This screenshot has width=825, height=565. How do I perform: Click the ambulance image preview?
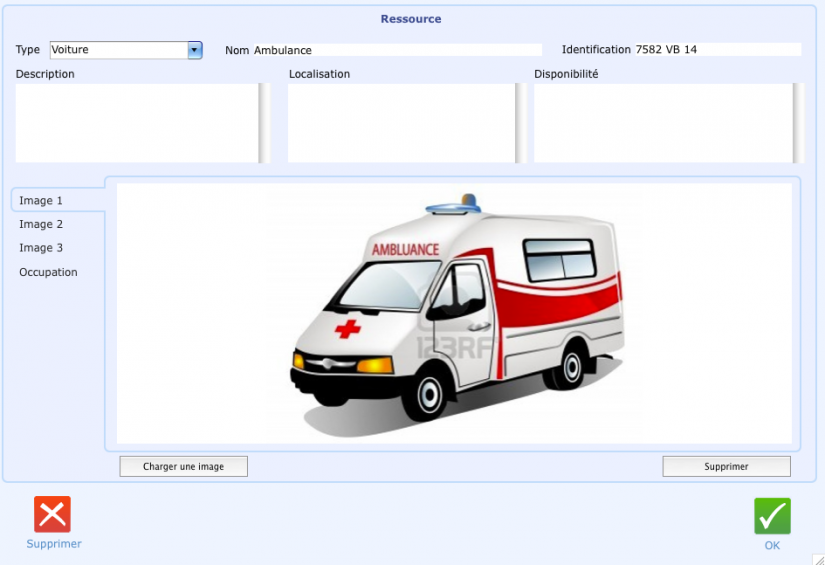point(454,314)
